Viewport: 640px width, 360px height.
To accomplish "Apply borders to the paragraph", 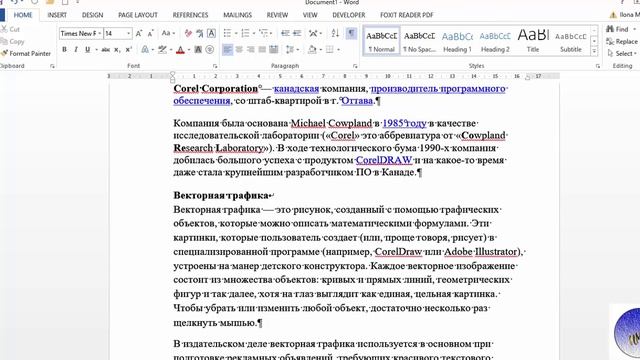I will pyautogui.click(x=329, y=50).
